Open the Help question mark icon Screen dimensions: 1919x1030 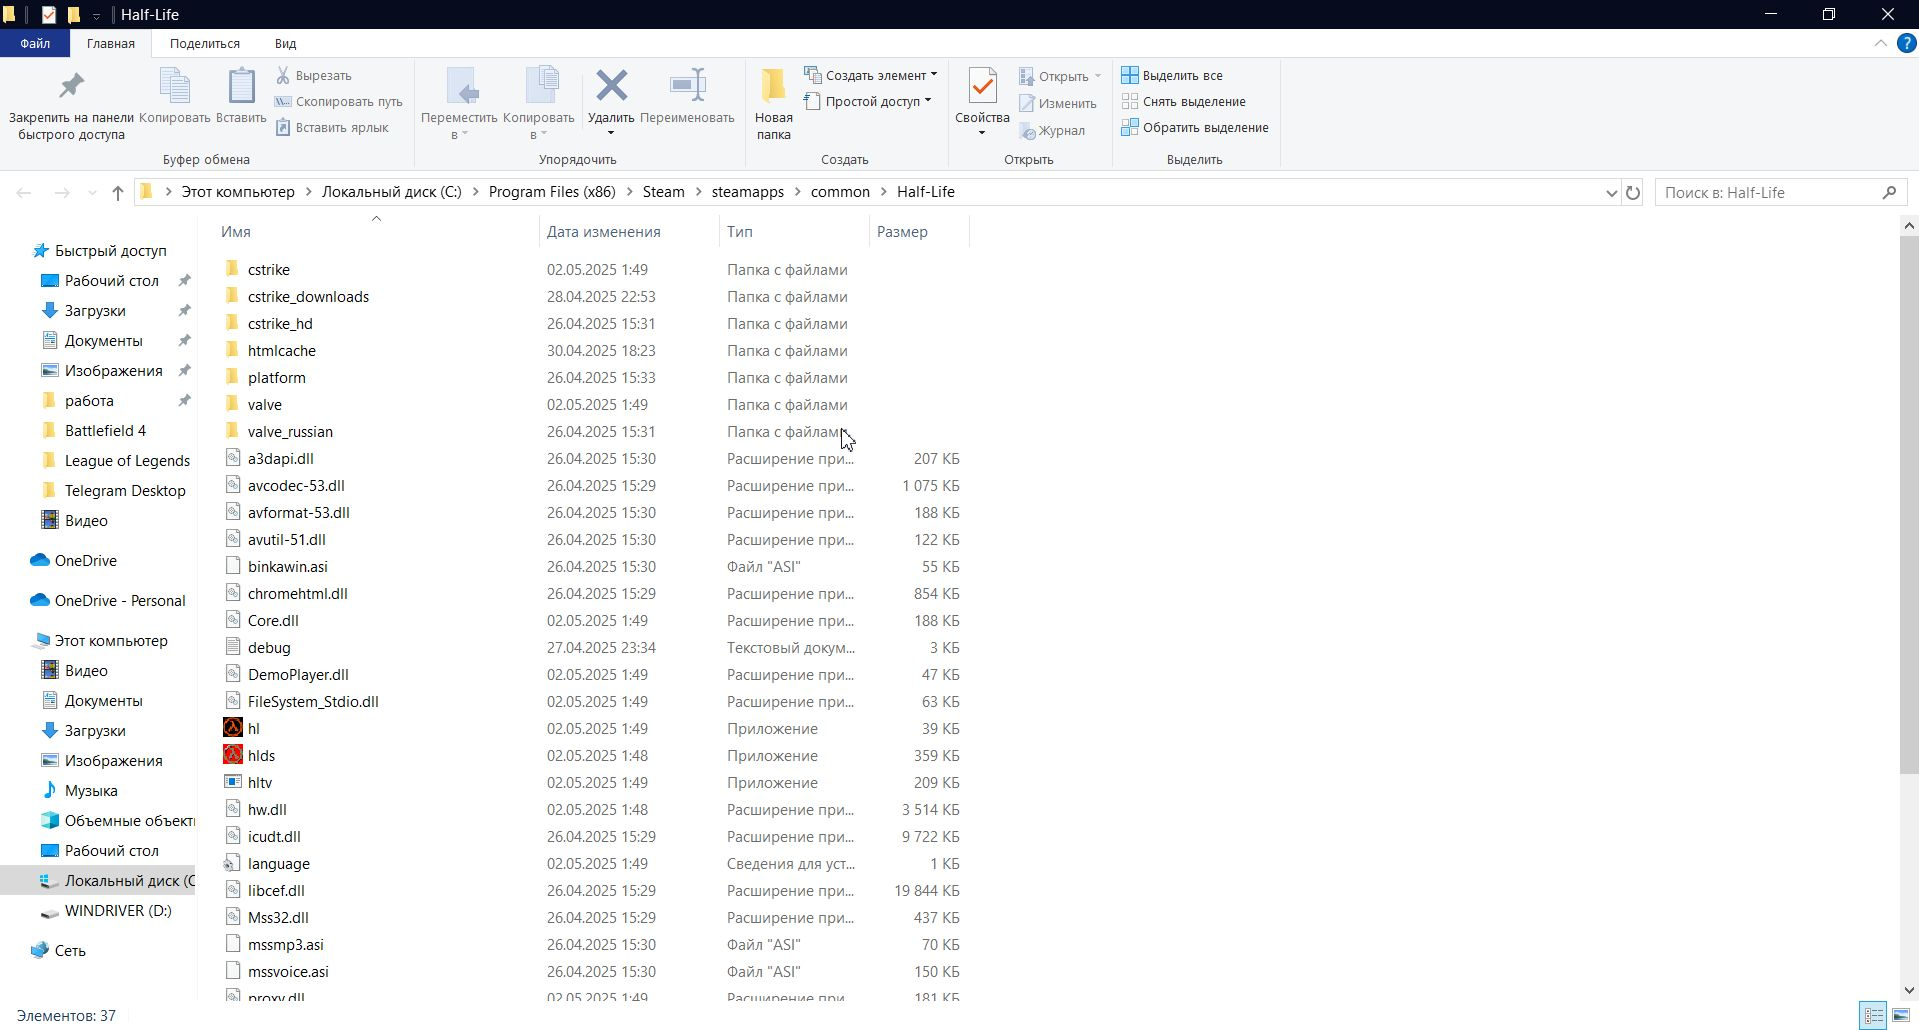[x=1907, y=44]
